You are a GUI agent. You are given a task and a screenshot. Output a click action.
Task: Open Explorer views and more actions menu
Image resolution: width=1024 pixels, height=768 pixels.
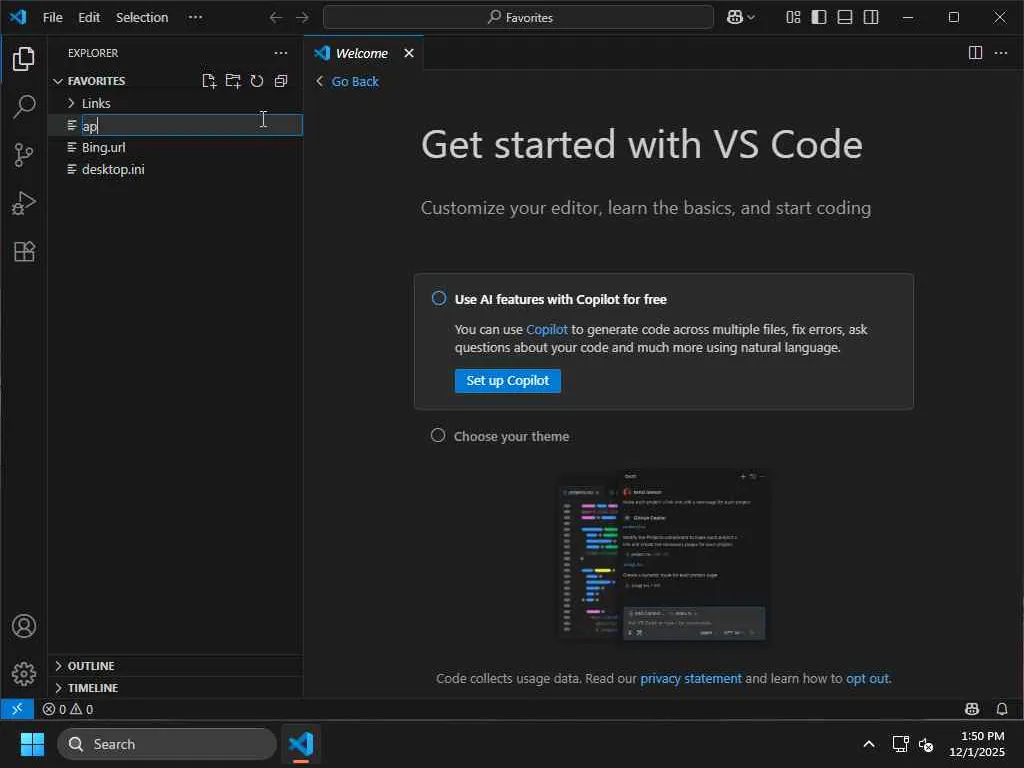[281, 53]
